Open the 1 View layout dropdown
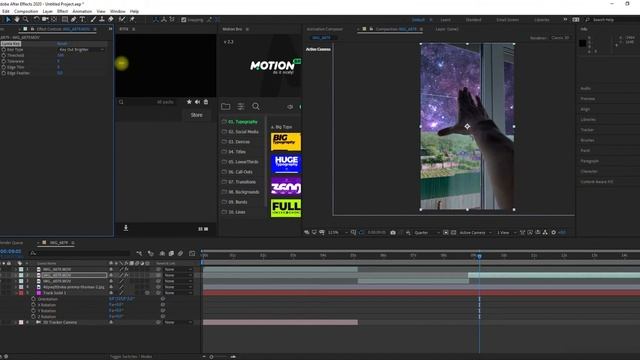Viewport: 640px width, 360px height. [x=507, y=233]
